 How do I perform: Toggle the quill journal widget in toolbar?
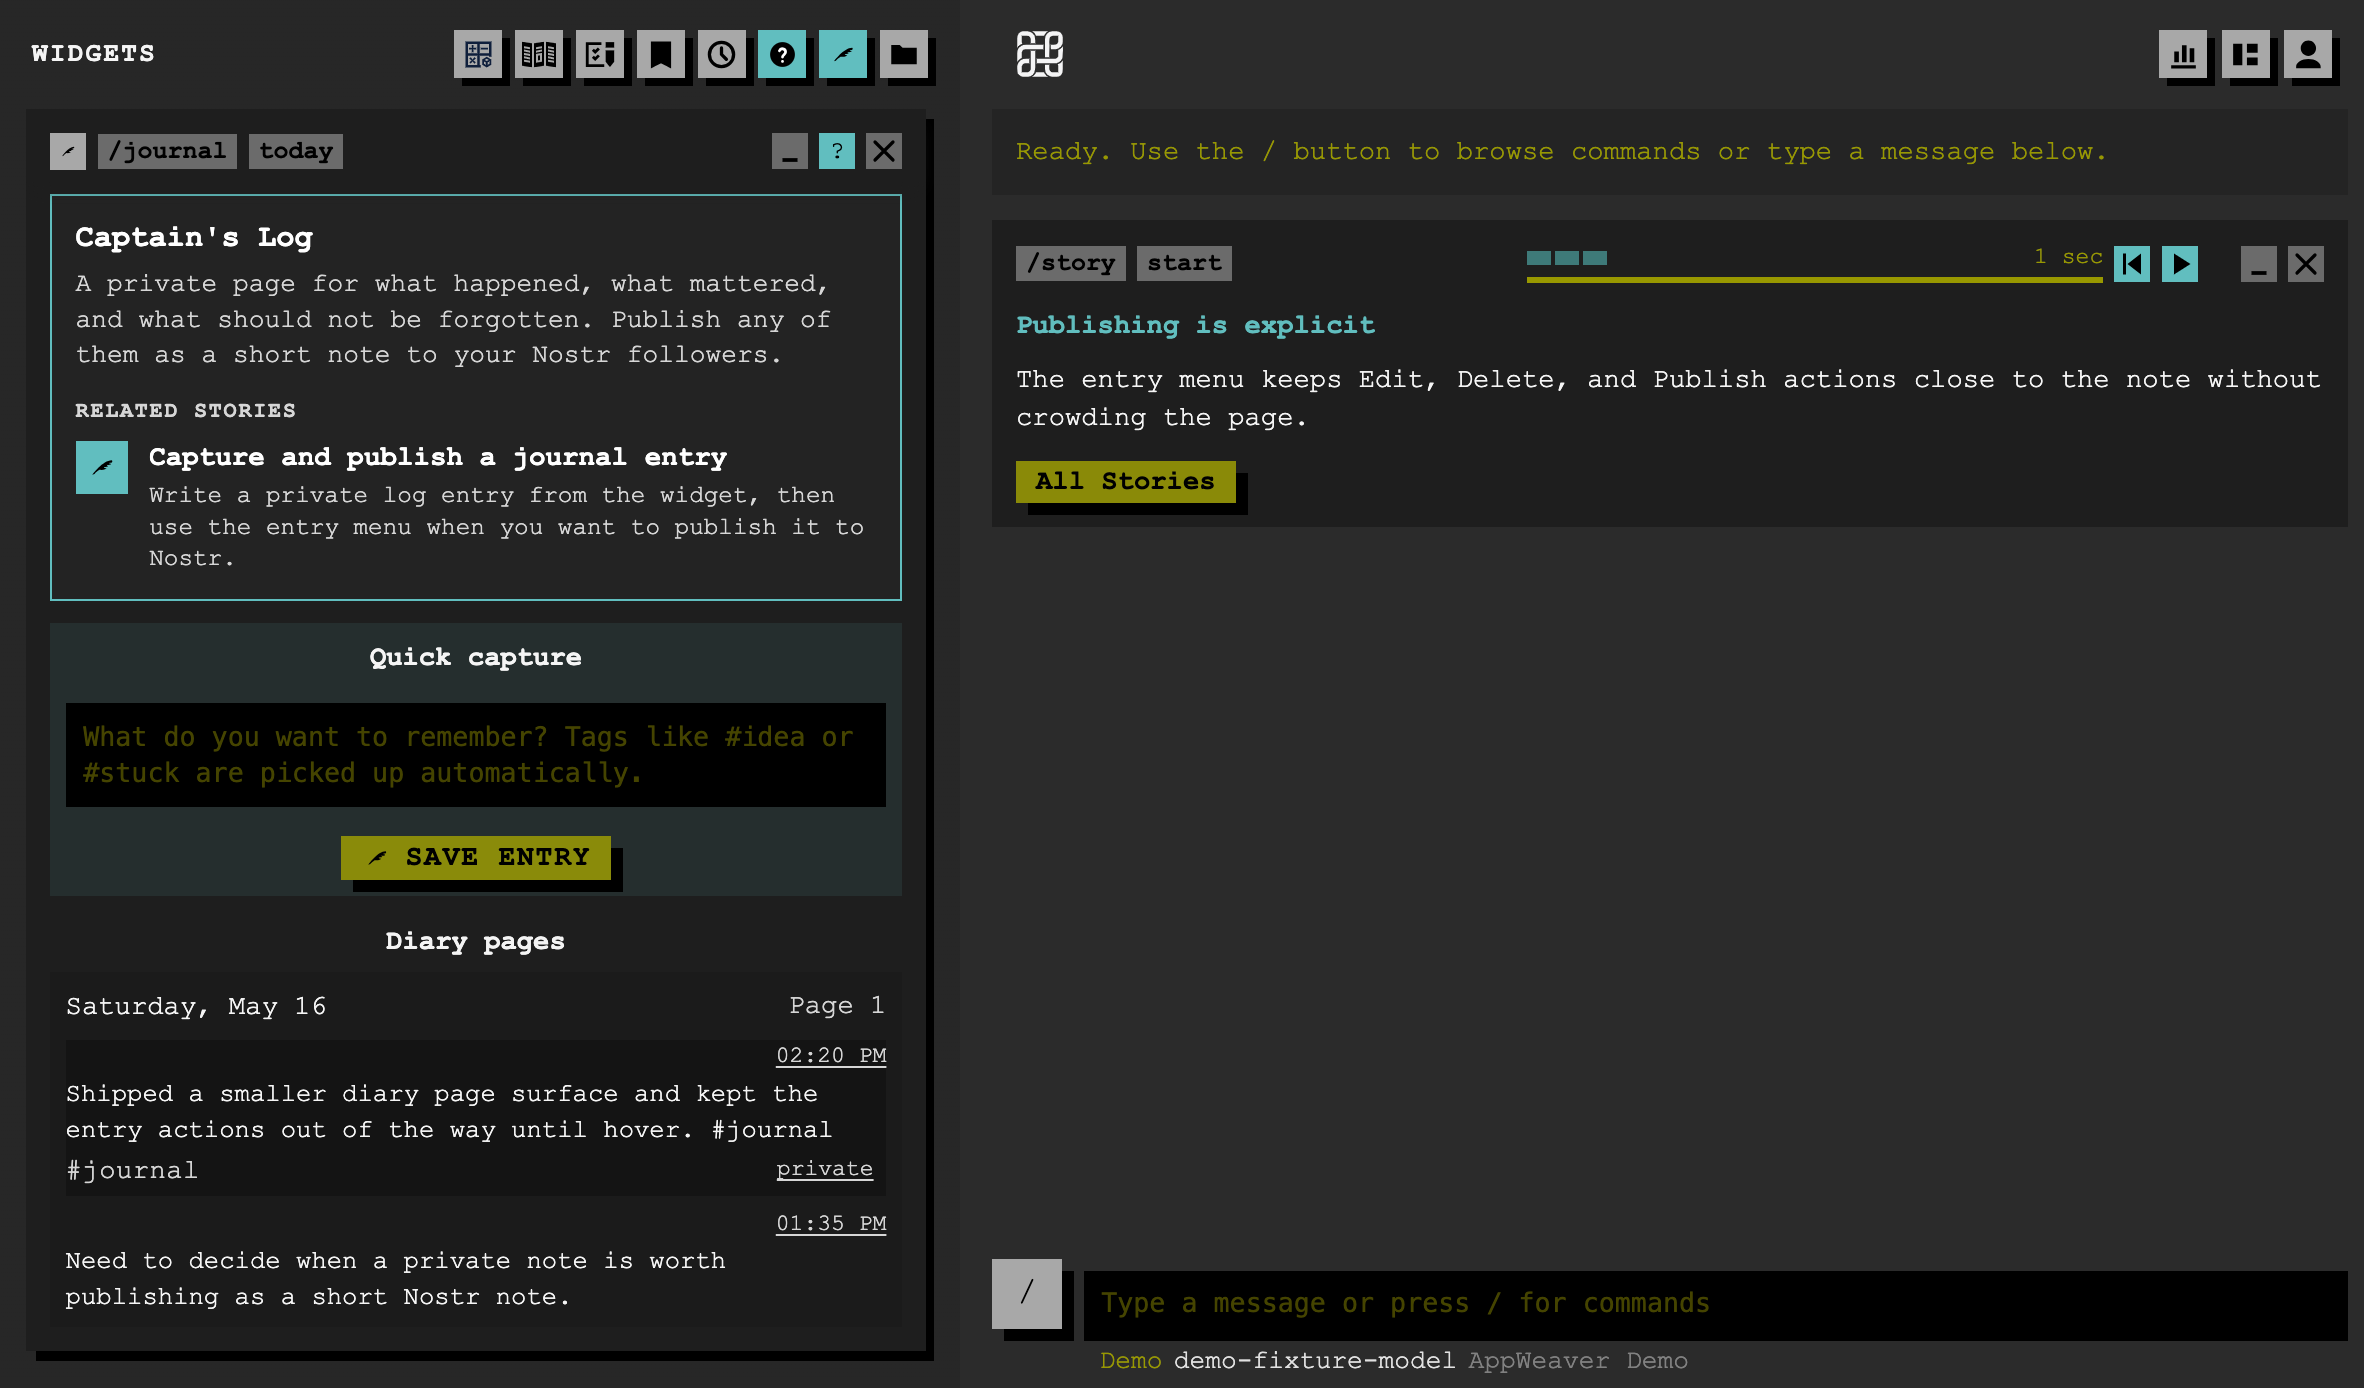[843, 54]
